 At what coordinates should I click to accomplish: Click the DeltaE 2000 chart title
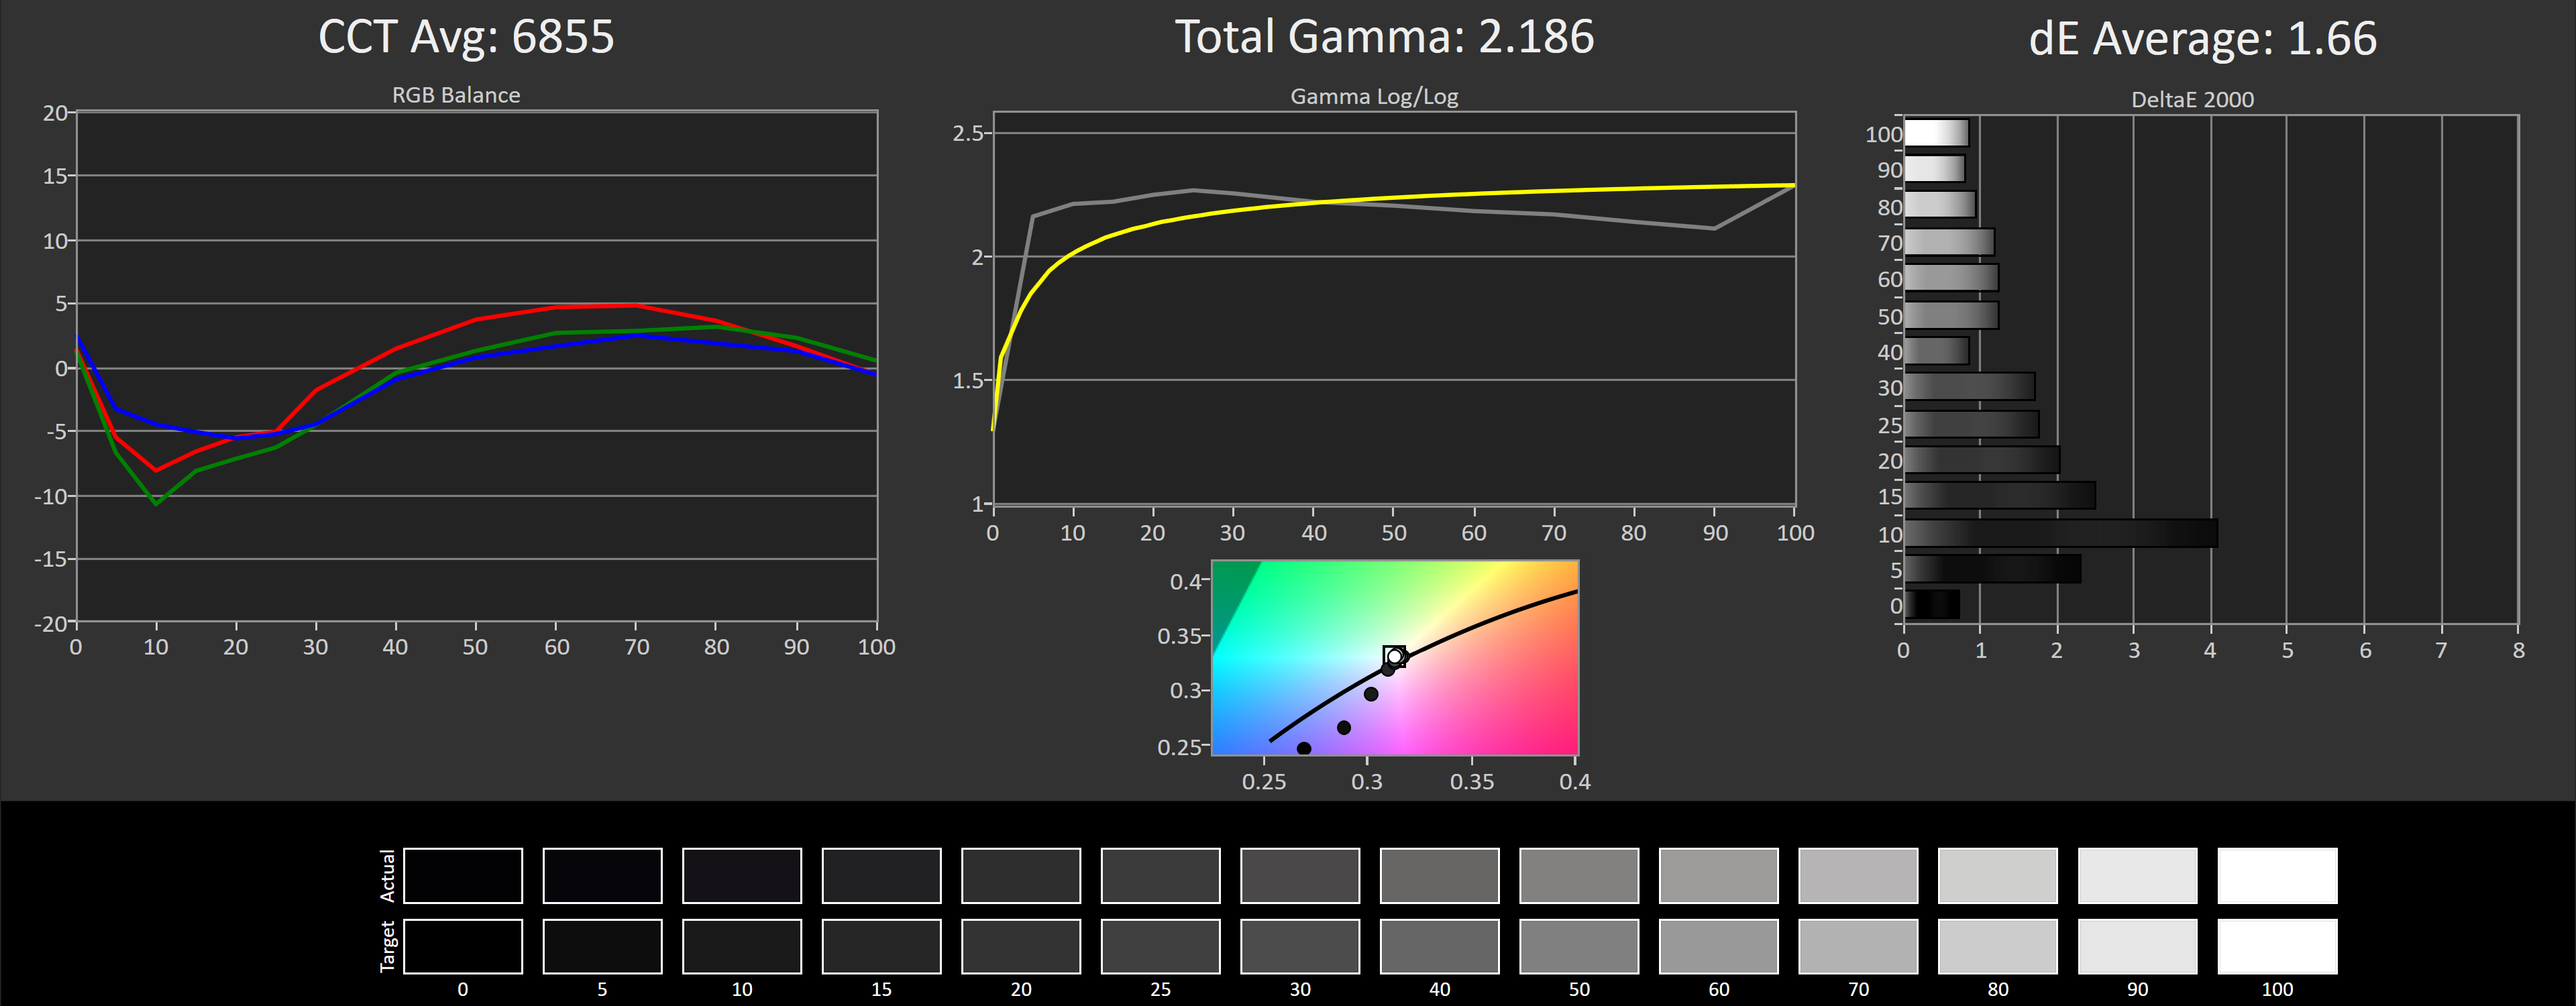[x=2192, y=100]
